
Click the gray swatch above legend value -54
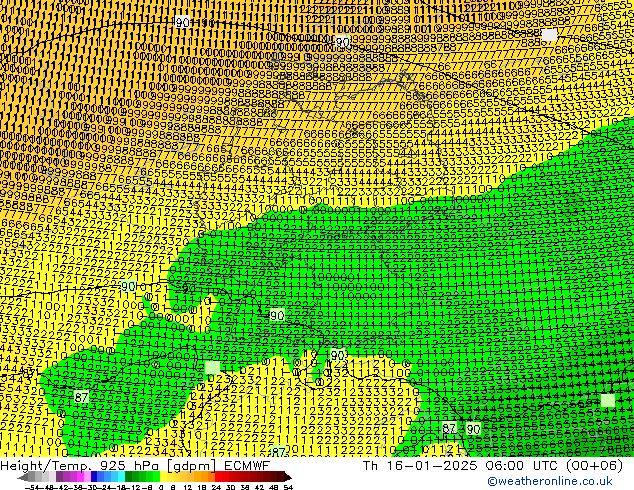[x=32, y=477]
